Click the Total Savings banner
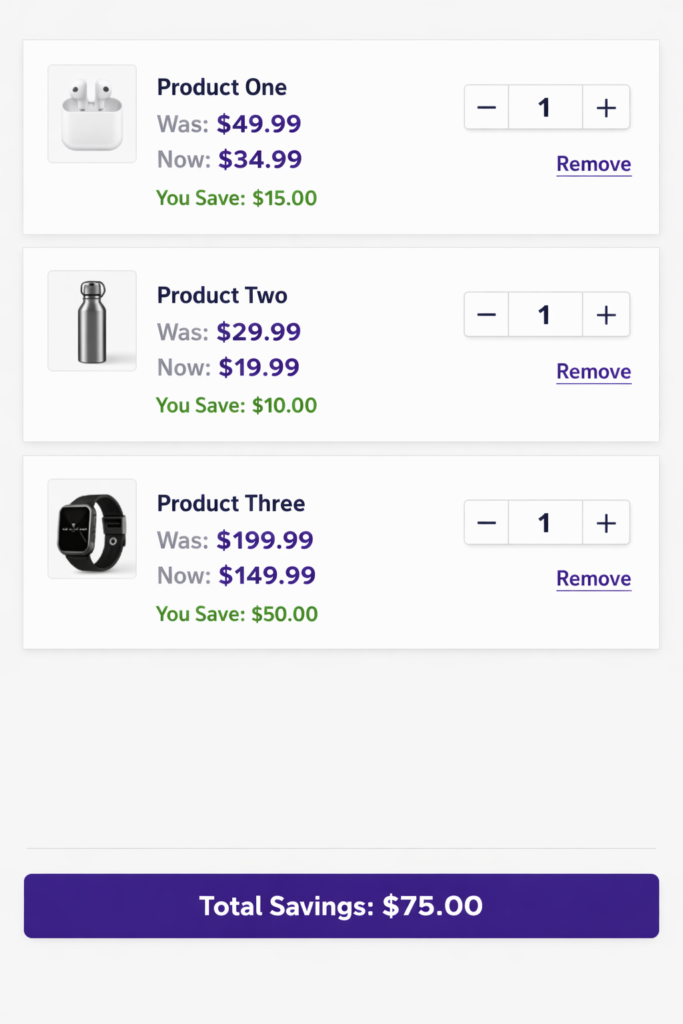683x1024 pixels. click(341, 906)
